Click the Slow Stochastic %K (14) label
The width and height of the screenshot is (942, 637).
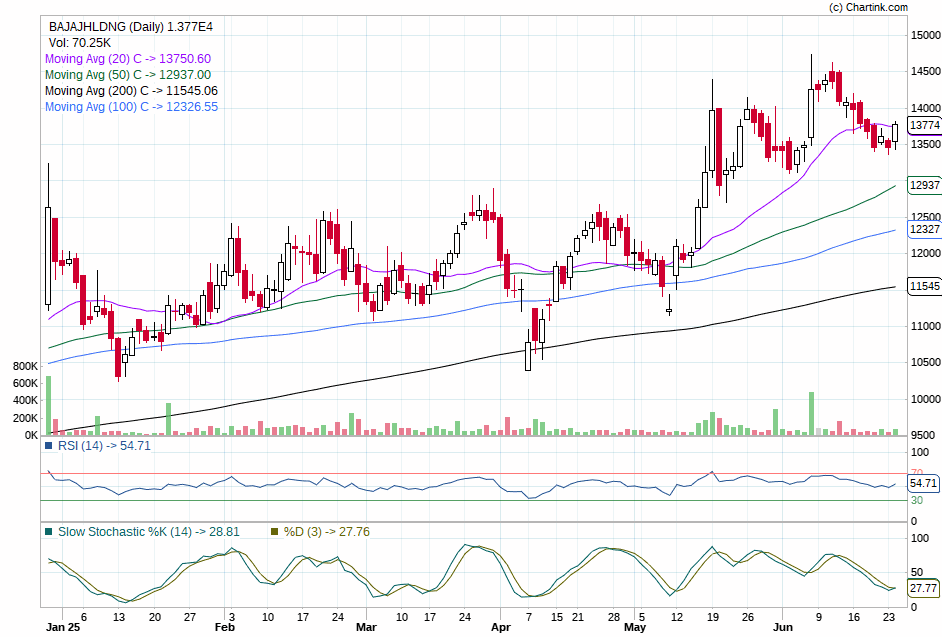149,532
